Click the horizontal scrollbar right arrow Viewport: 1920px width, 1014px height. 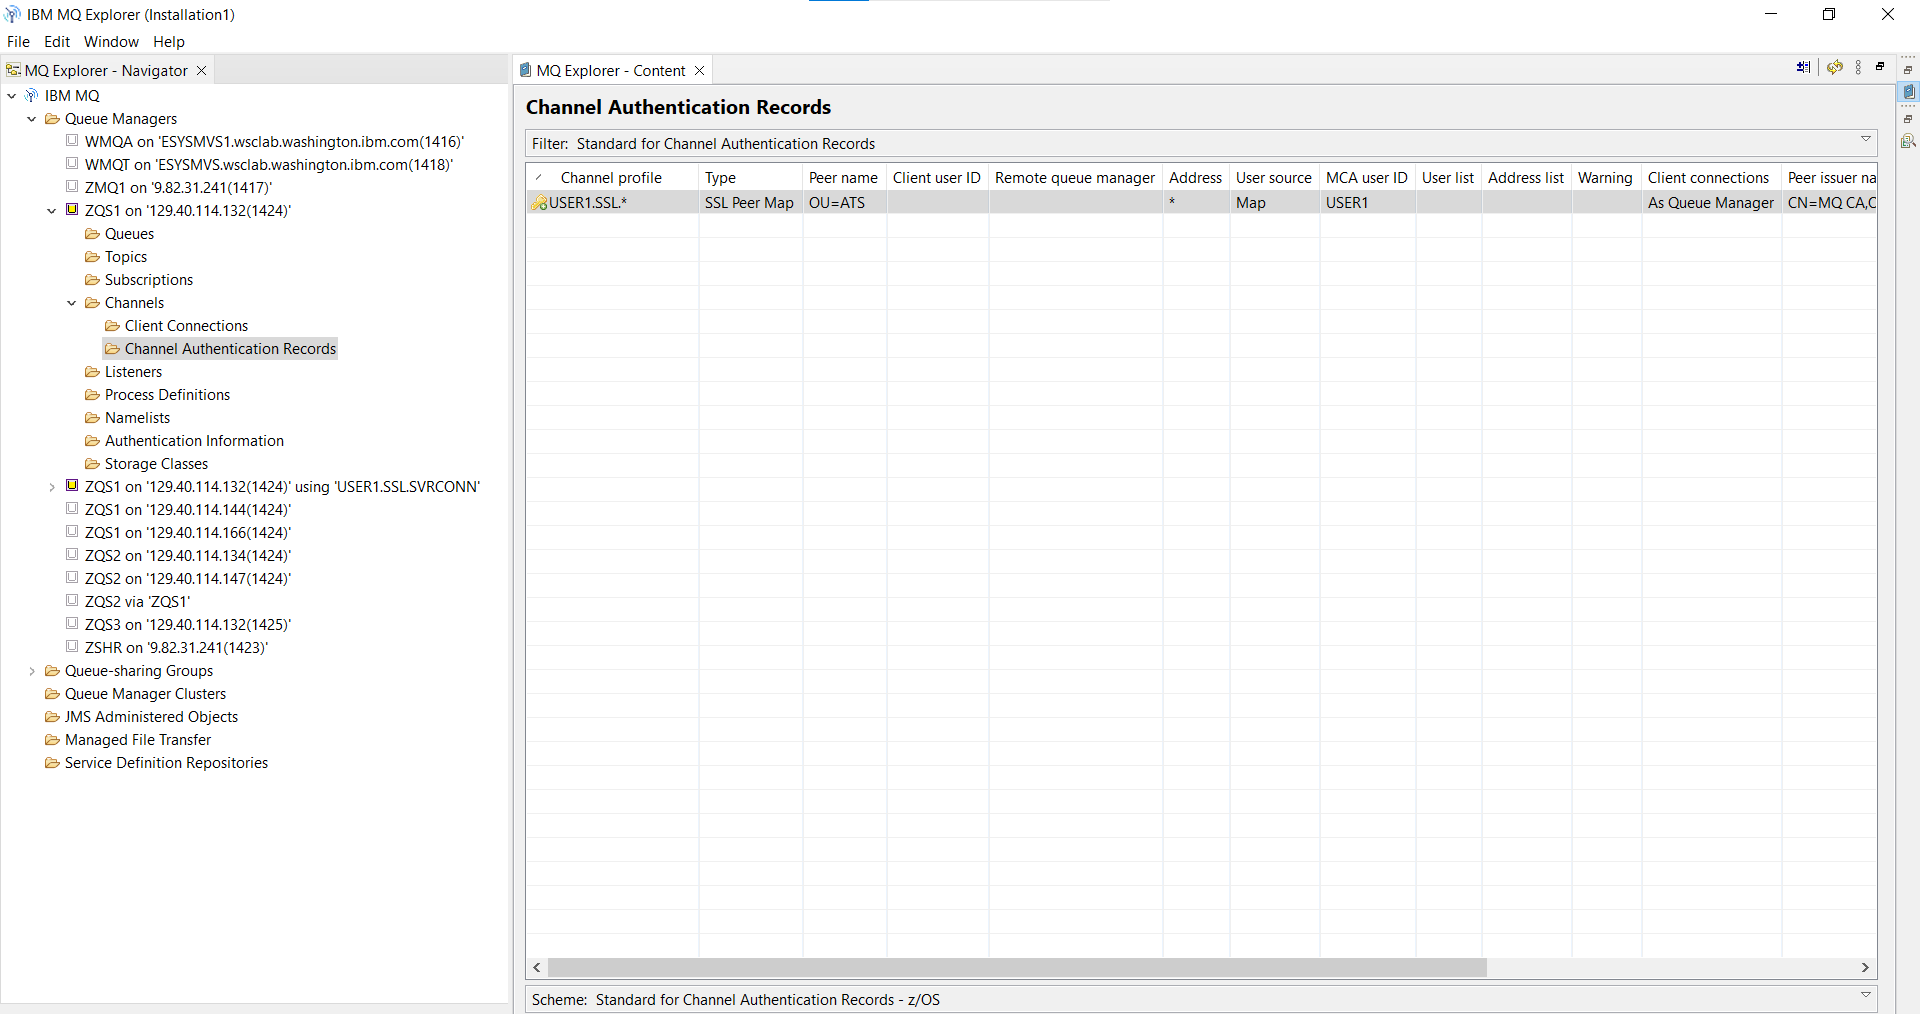[x=1865, y=967]
